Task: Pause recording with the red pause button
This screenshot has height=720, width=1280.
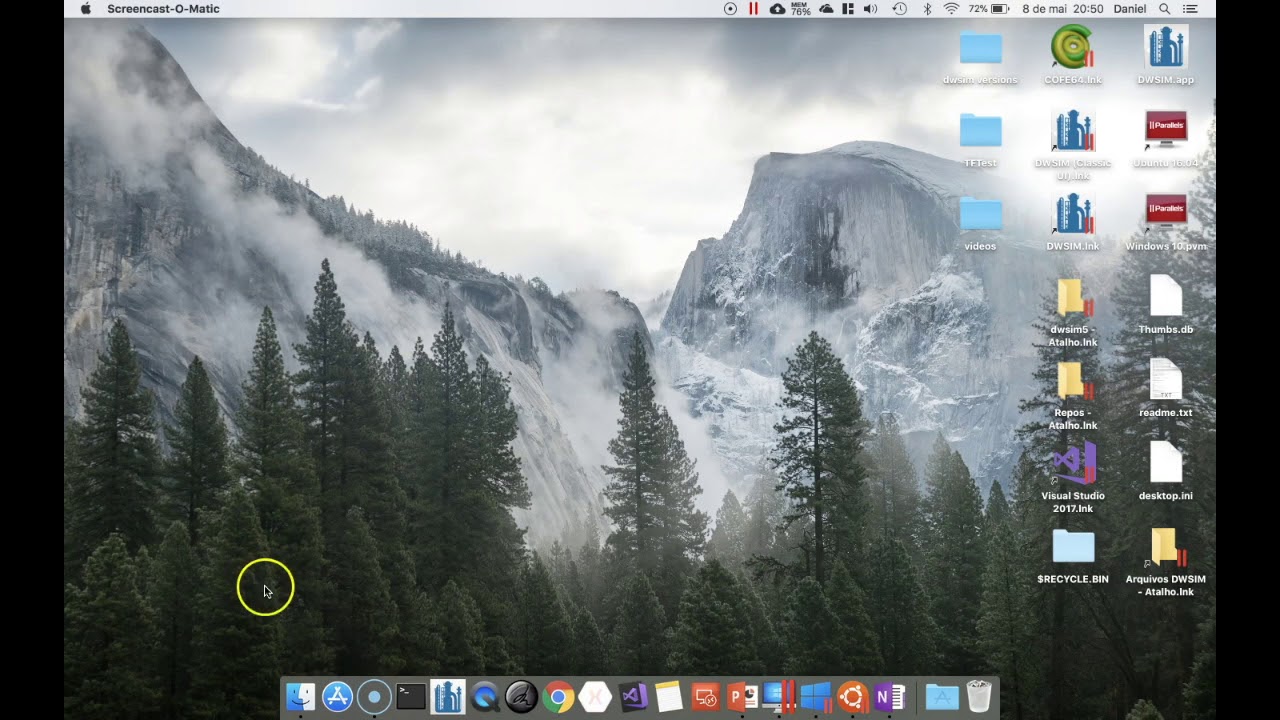Action: [x=753, y=9]
